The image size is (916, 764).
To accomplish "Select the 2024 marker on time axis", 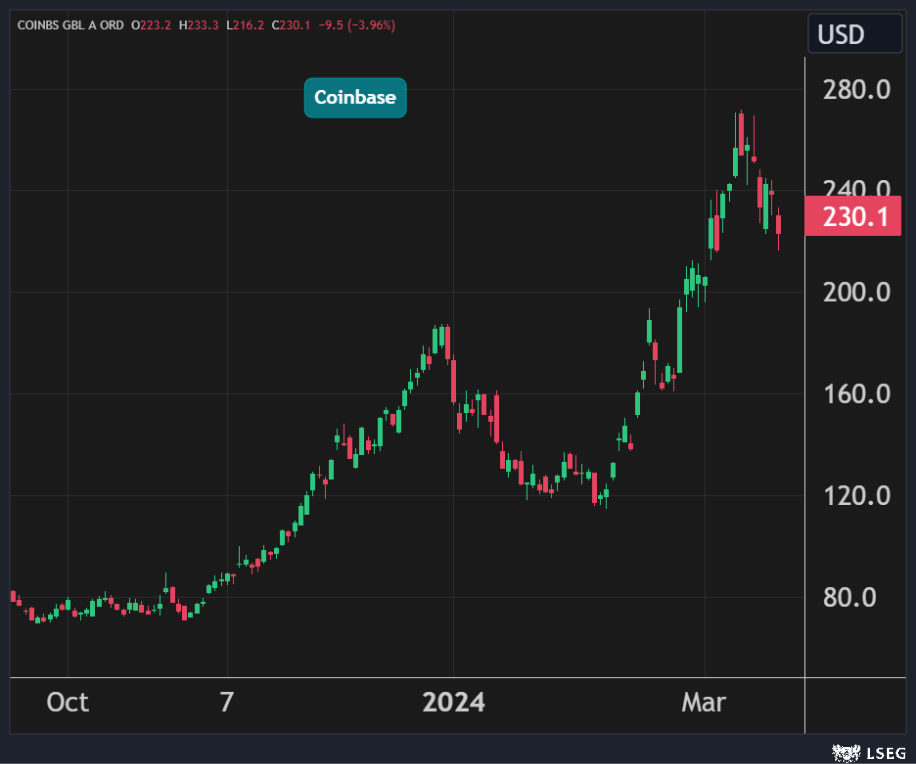I will click(x=453, y=703).
